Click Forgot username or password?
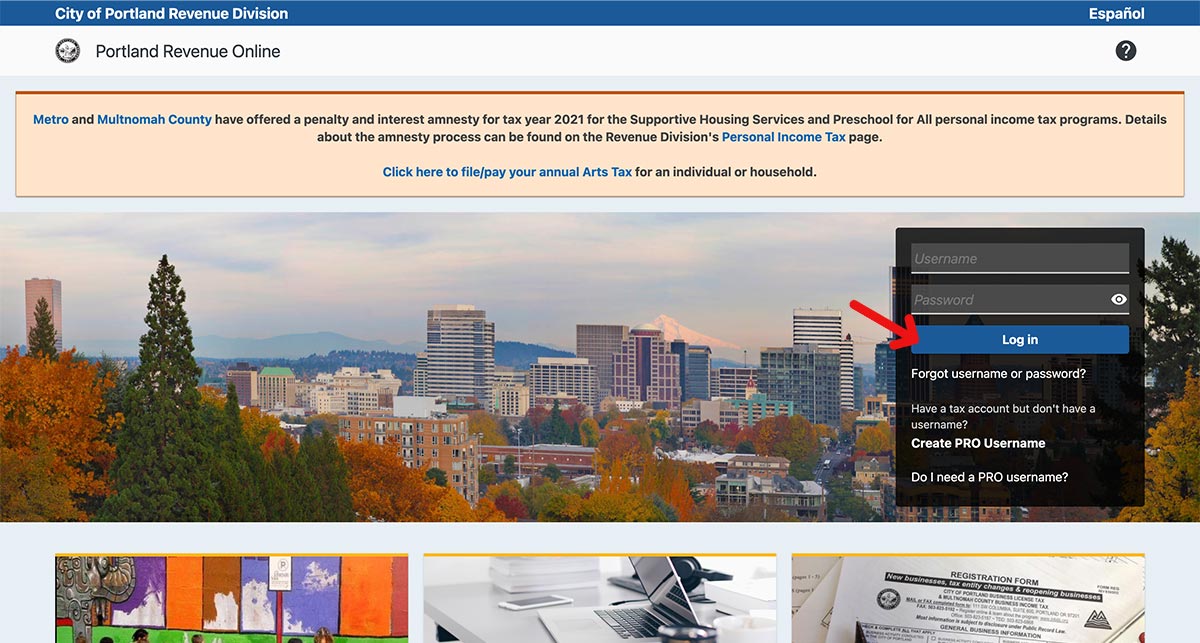 pos(998,374)
